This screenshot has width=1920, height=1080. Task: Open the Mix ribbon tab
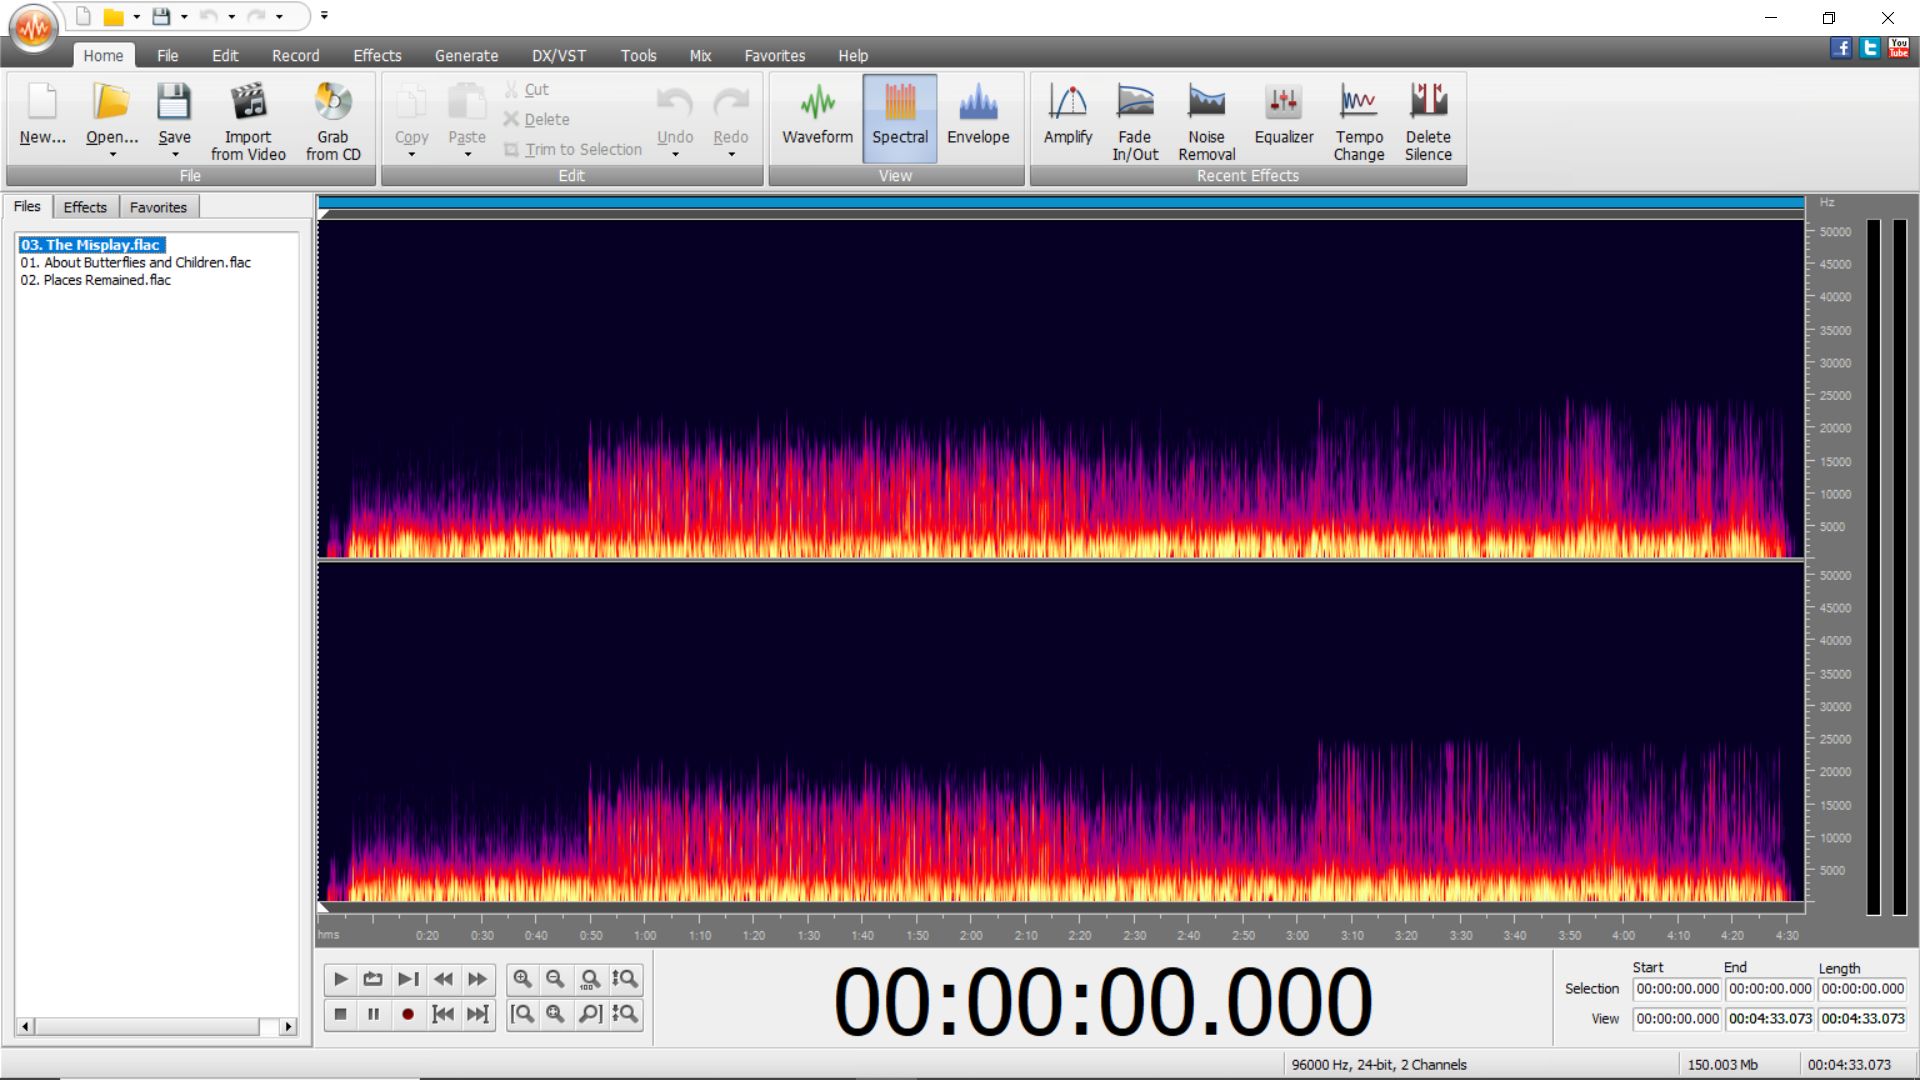coord(700,56)
